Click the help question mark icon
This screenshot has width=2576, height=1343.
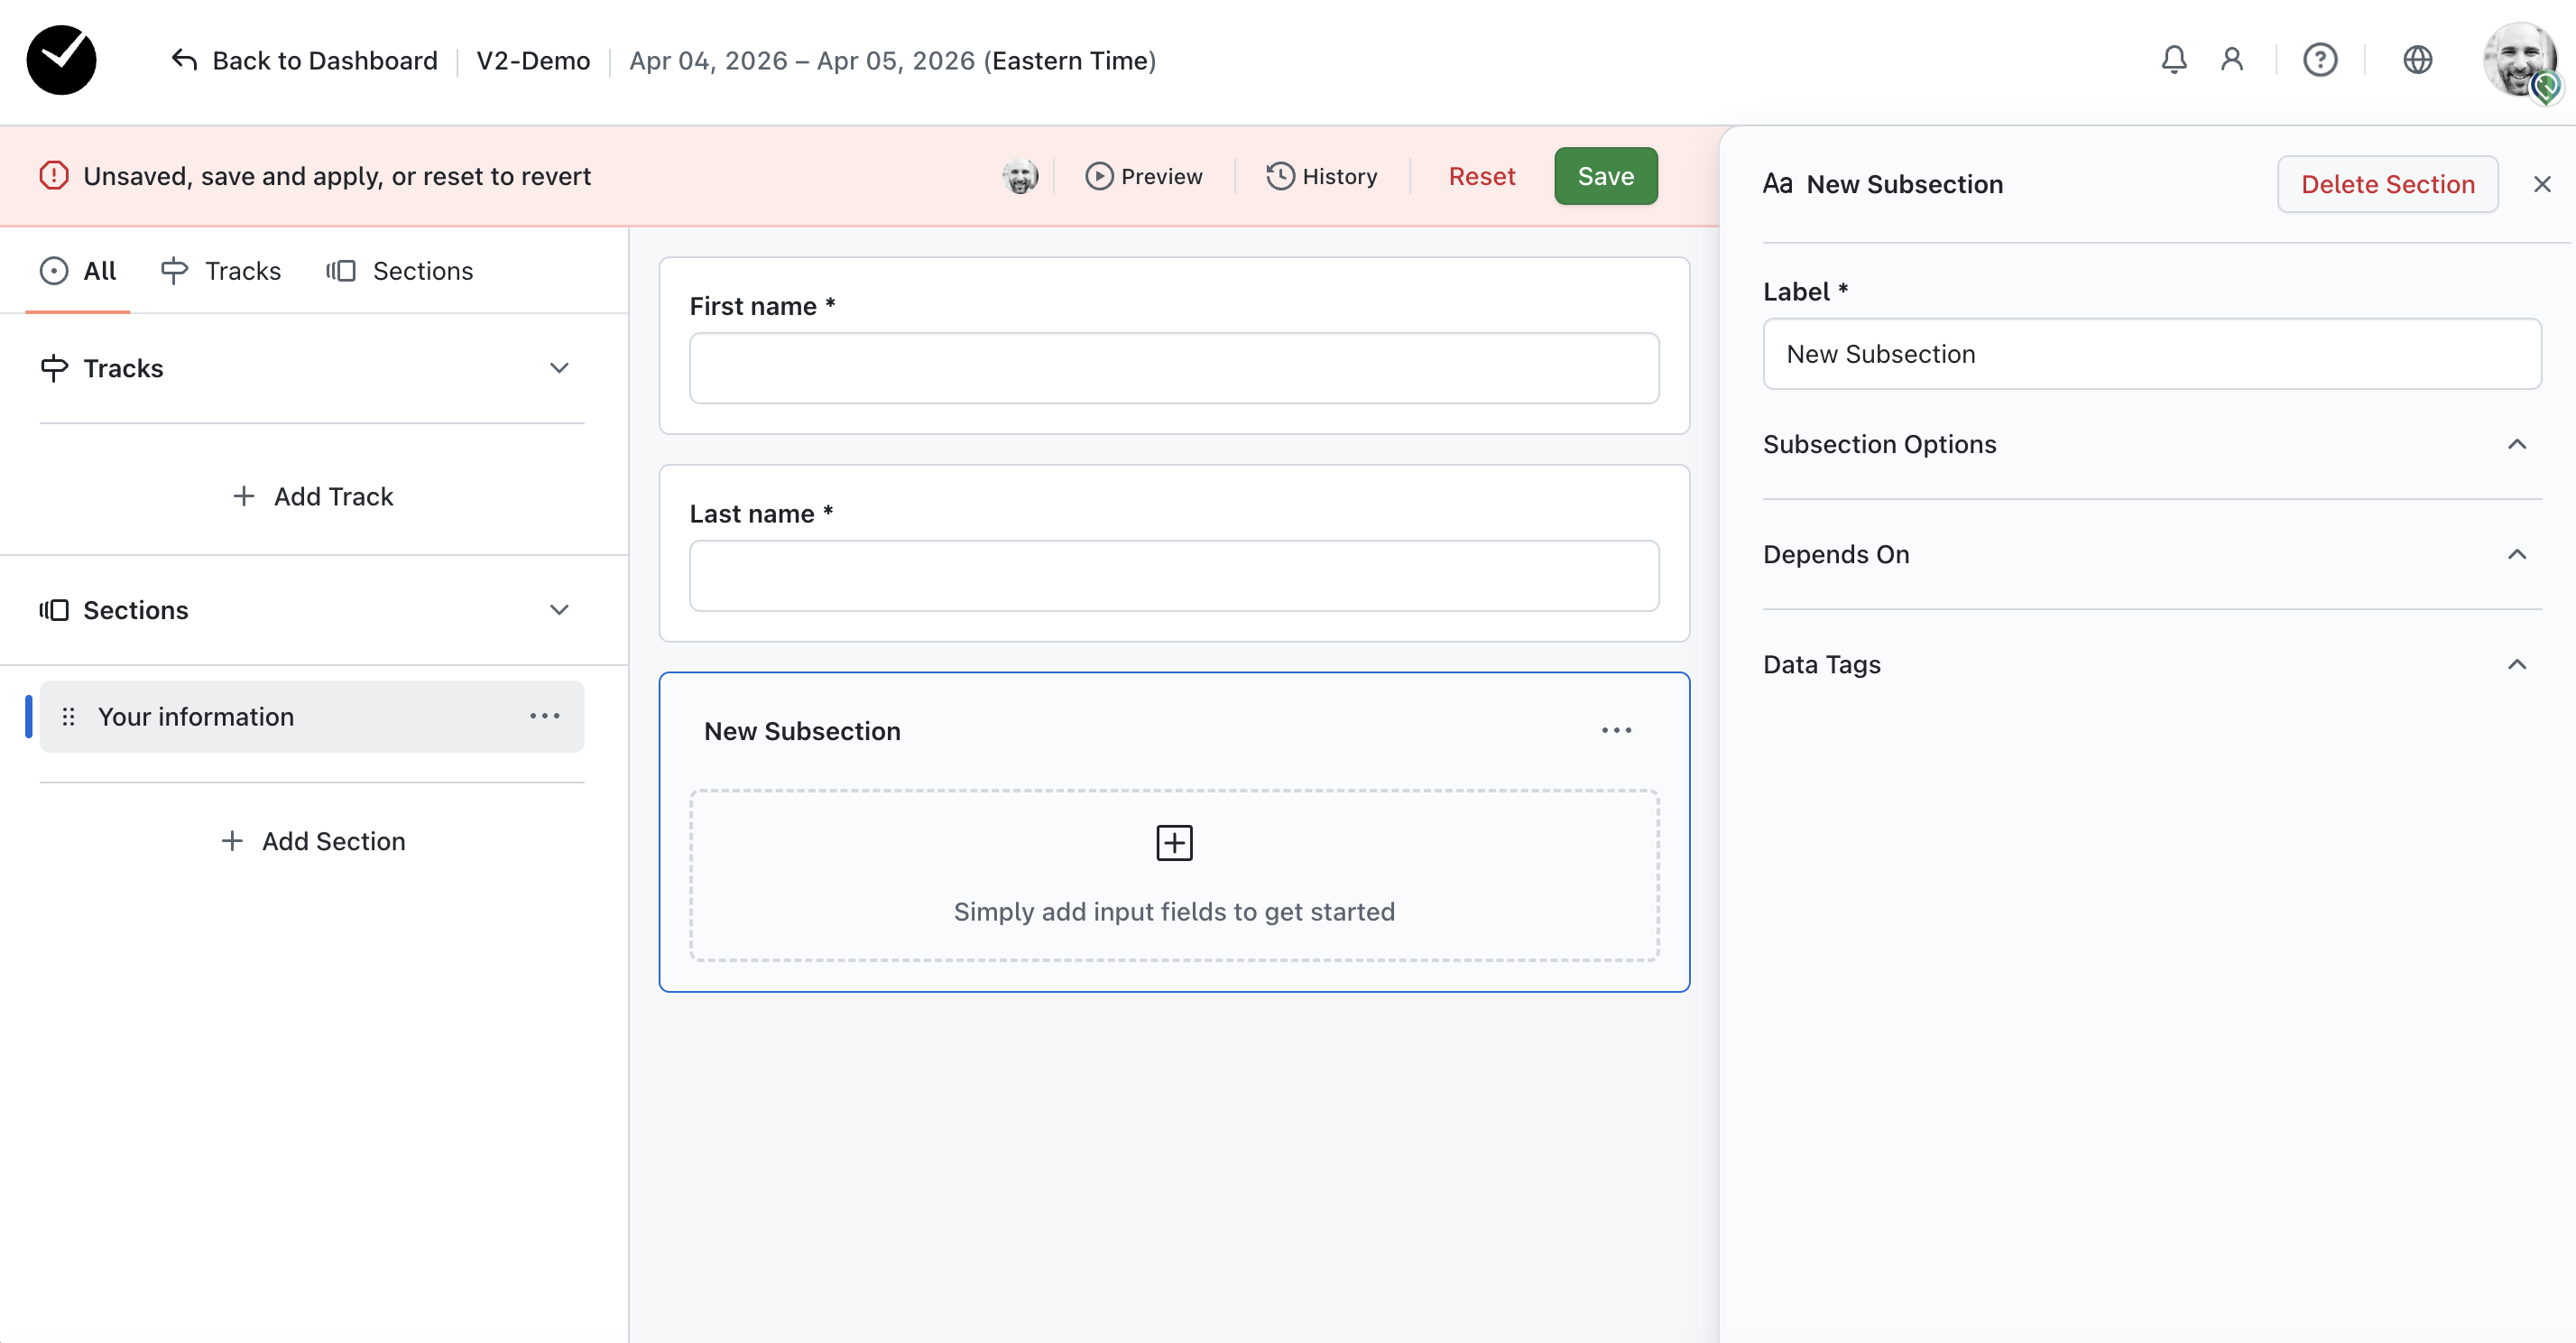(x=2319, y=60)
